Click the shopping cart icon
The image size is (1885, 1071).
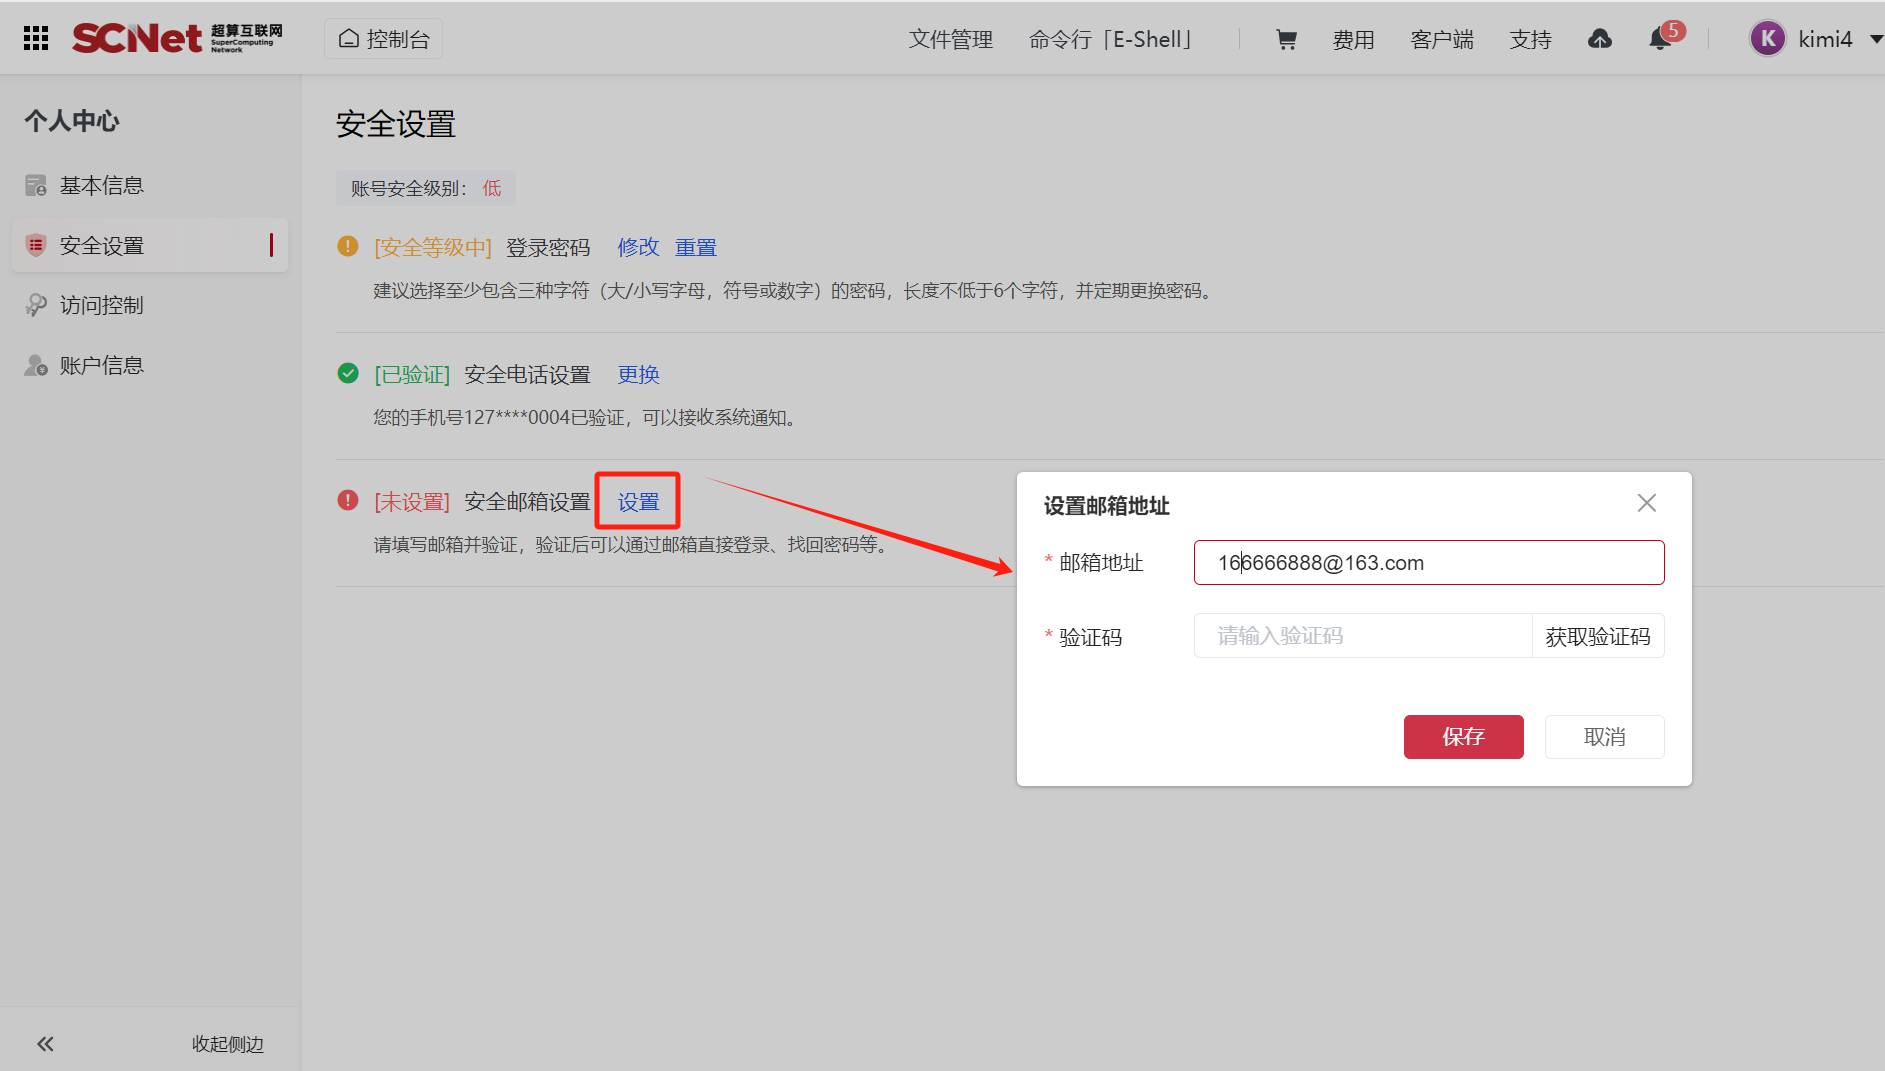[x=1286, y=39]
